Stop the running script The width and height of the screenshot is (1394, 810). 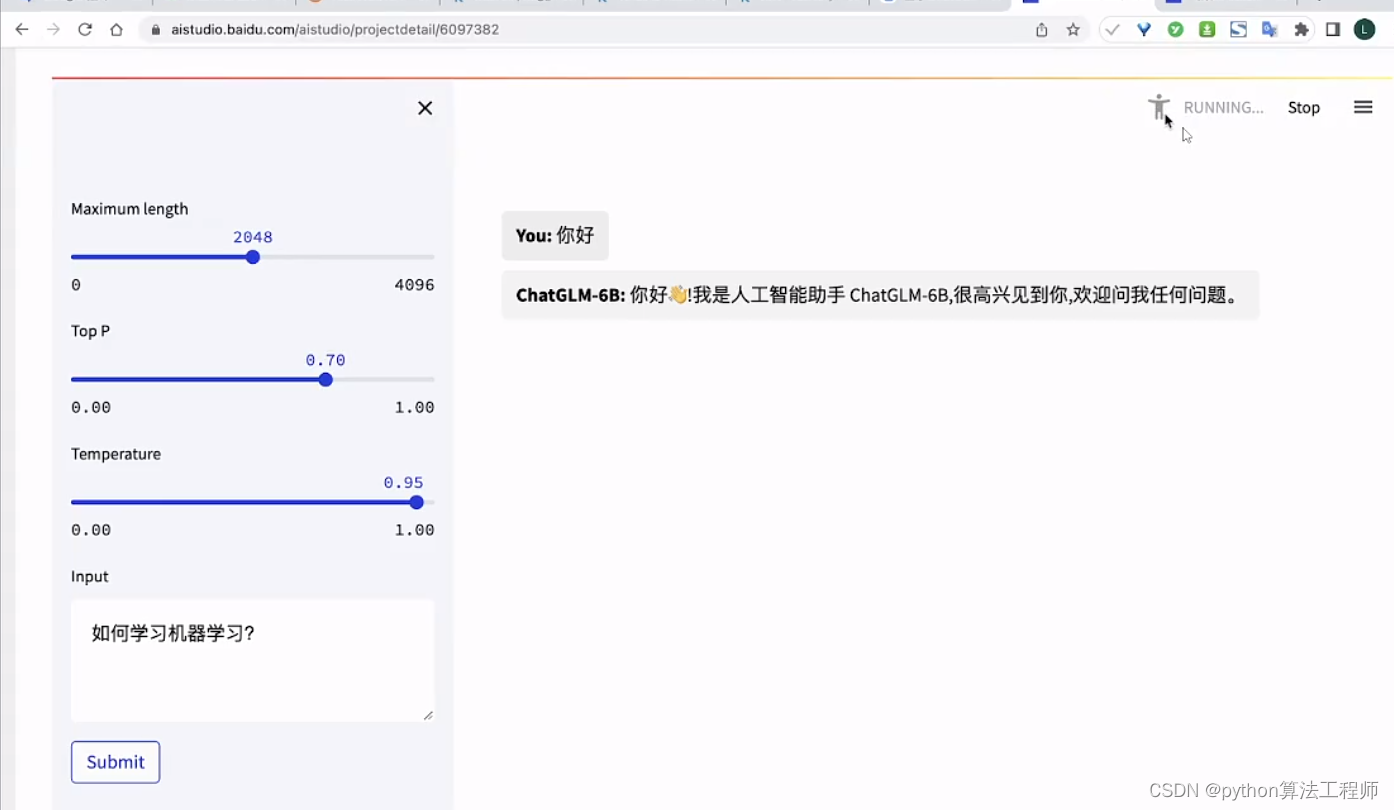pyautogui.click(x=1303, y=108)
